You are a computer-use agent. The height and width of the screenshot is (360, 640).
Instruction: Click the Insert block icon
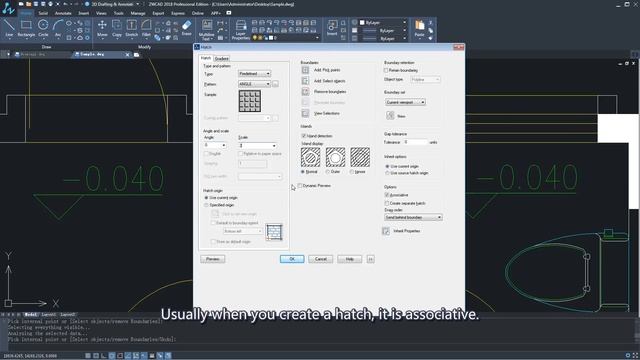[332, 28]
